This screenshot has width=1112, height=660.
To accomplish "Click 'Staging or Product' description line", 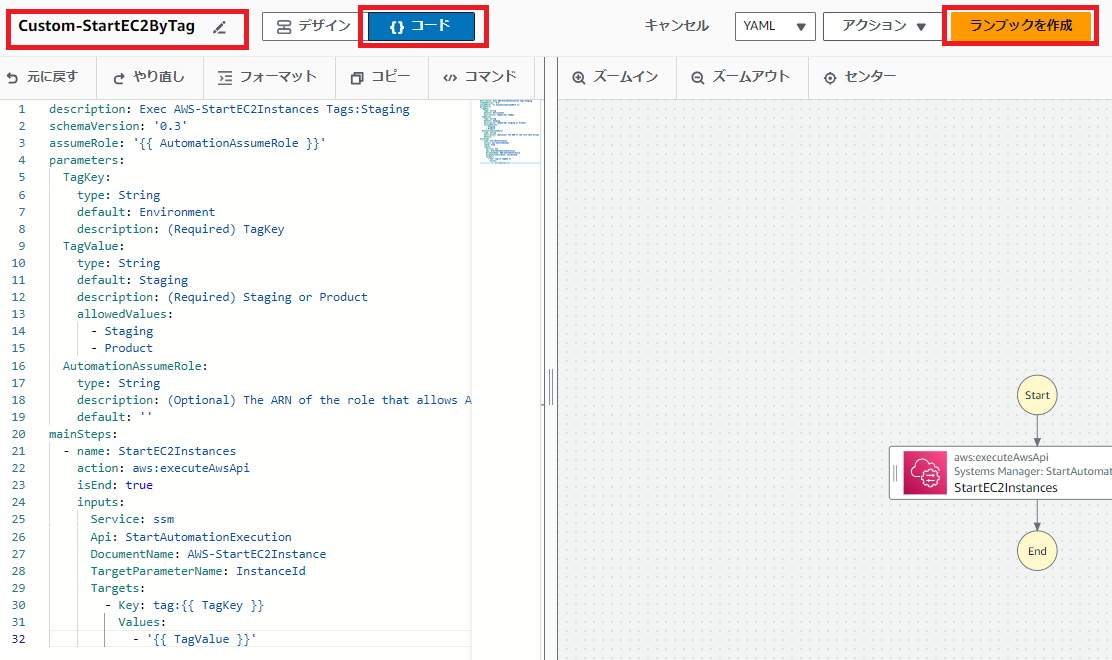I will point(222,297).
